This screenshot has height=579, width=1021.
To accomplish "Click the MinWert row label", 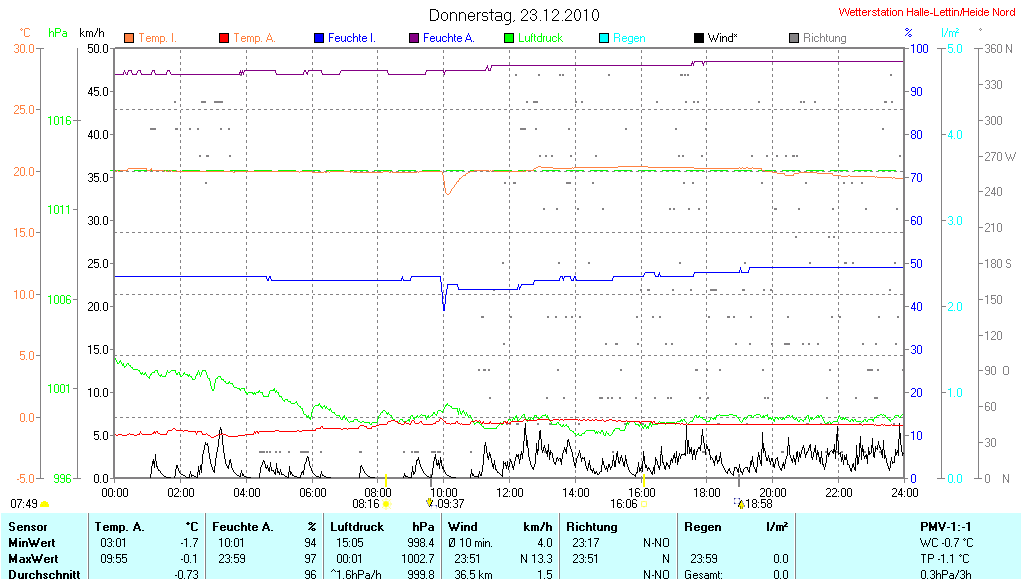I will coord(33,542).
